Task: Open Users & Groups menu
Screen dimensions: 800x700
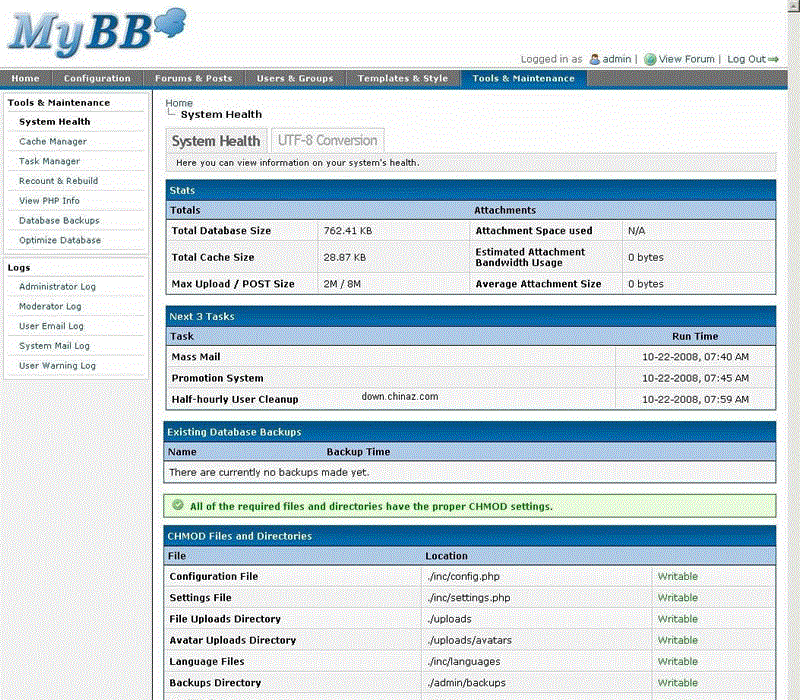Action: tap(295, 79)
